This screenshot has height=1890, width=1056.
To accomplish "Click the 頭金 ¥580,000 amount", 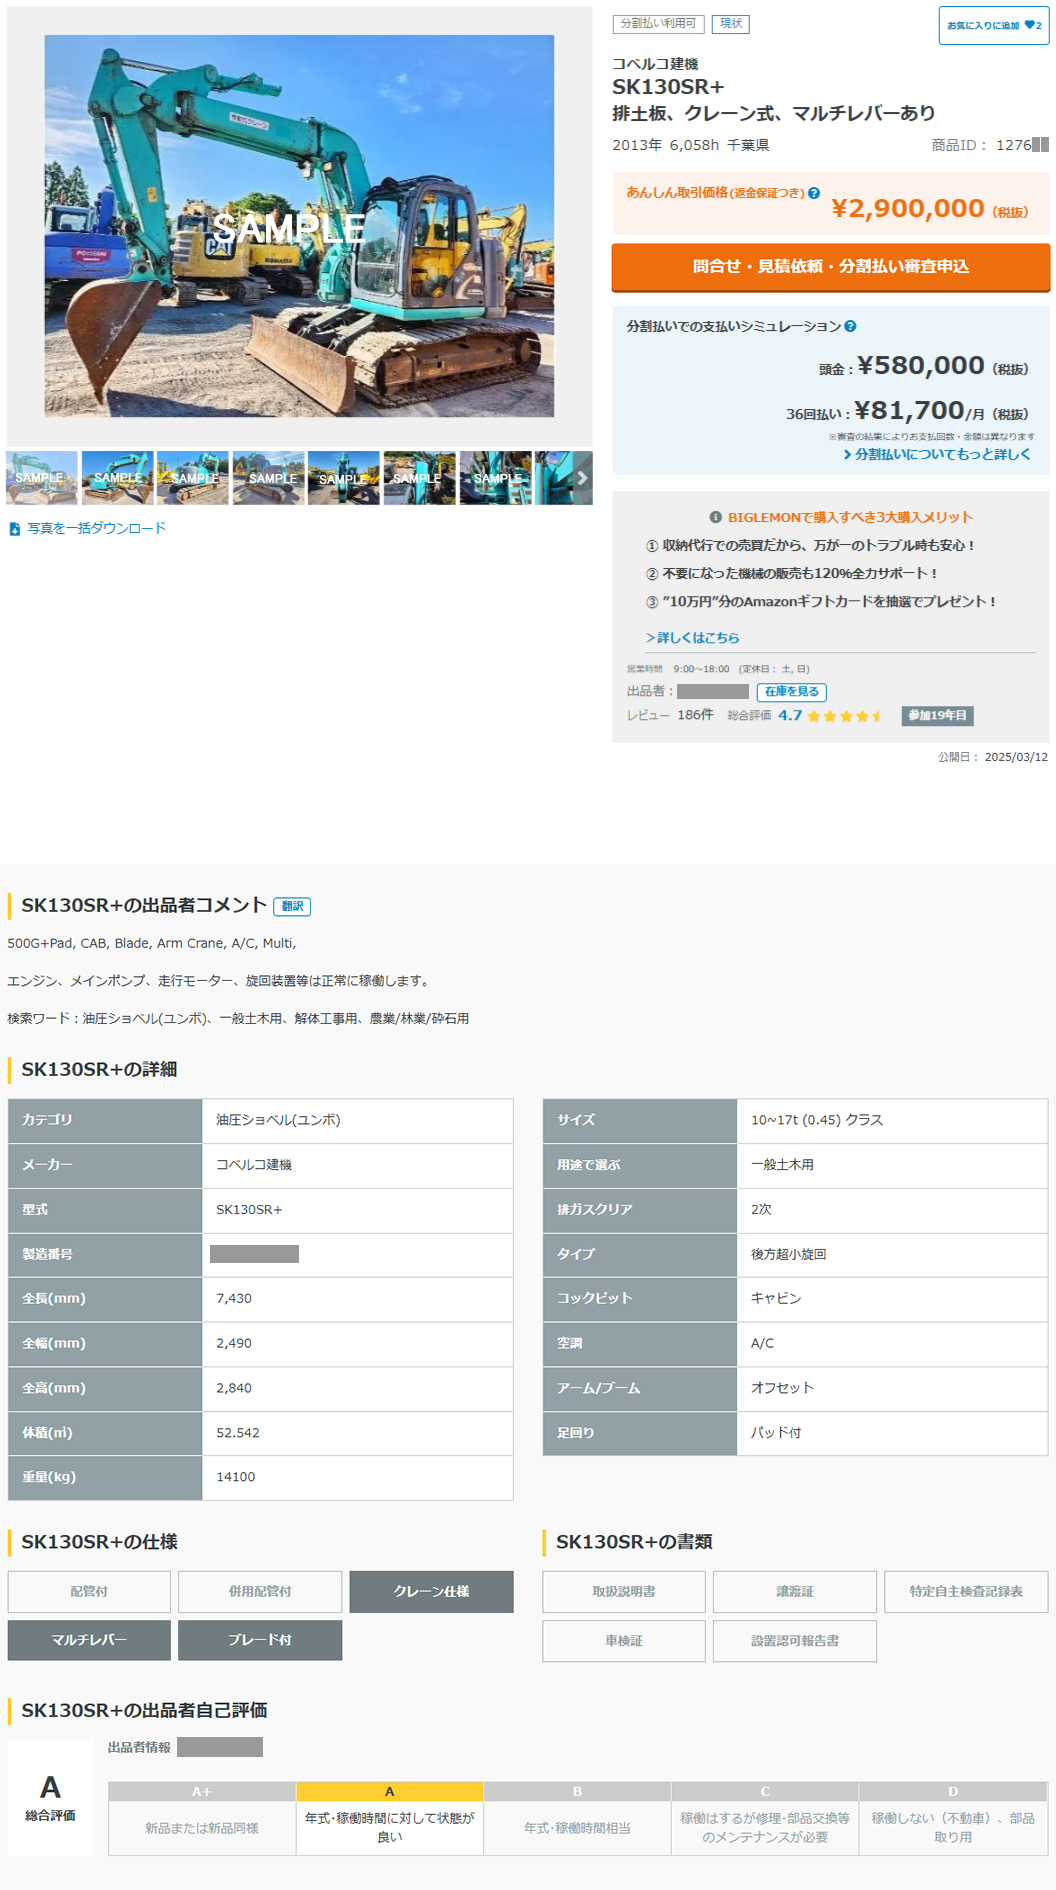I will click(x=921, y=367).
